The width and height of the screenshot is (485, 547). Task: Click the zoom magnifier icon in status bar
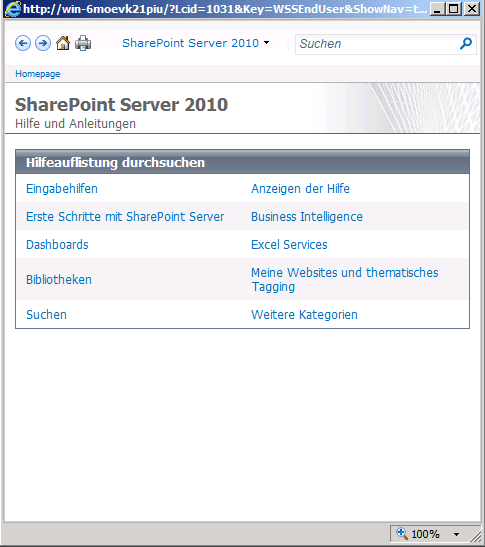(402, 533)
